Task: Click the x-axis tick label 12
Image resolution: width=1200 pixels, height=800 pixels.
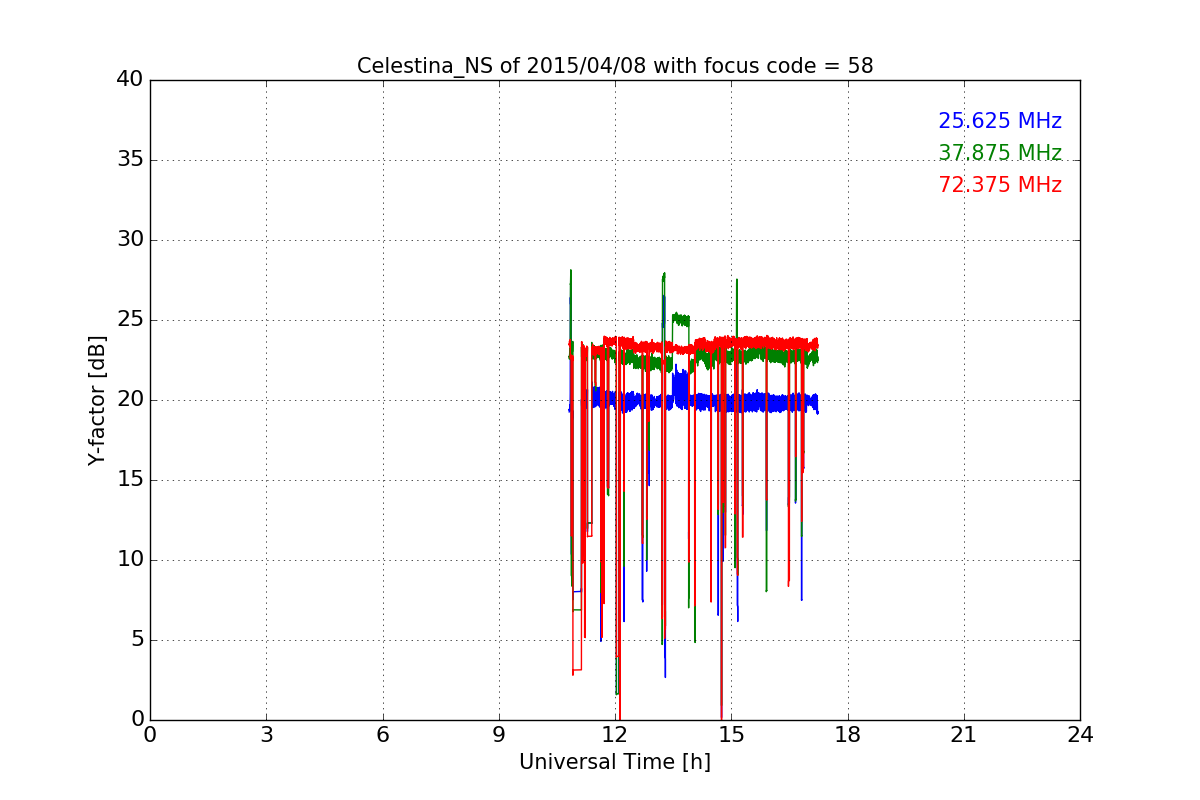Action: (x=615, y=735)
